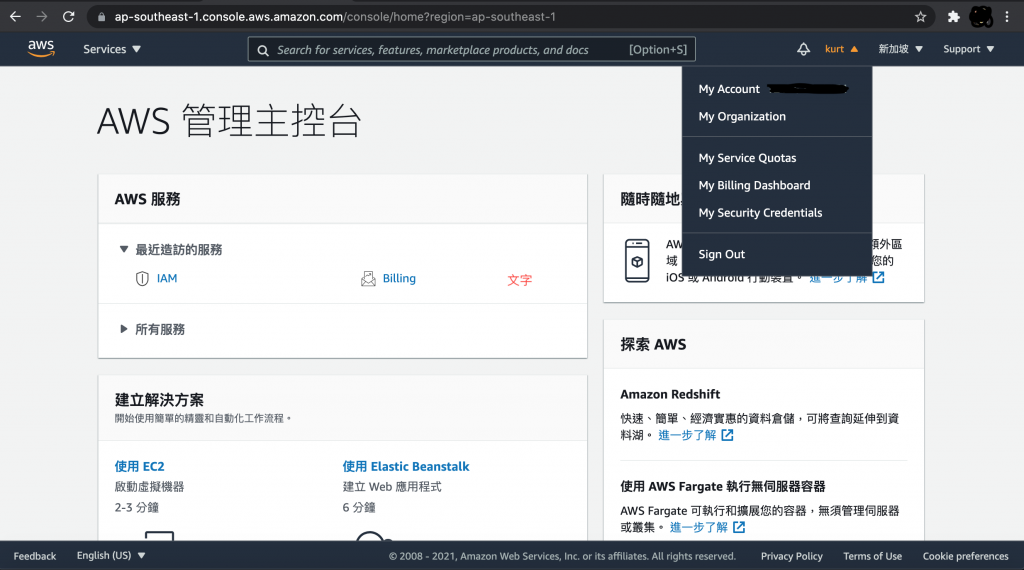This screenshot has width=1024, height=570.
Task: Open My Billing Dashboard
Action: (754, 185)
